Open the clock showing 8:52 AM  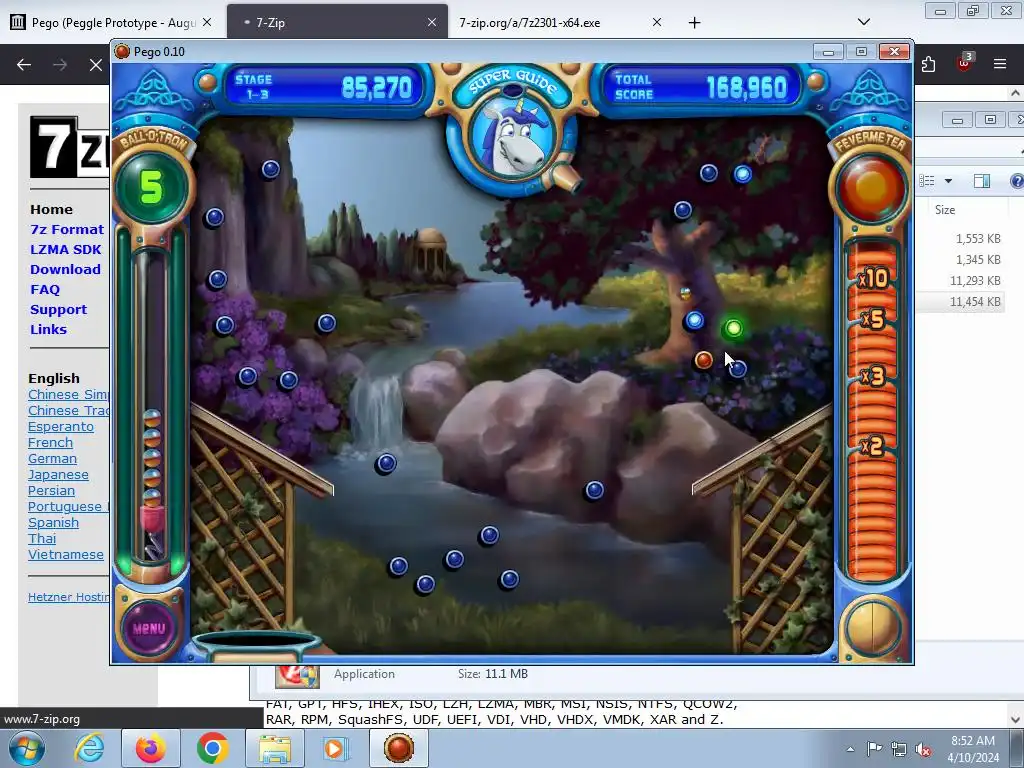coord(972,748)
